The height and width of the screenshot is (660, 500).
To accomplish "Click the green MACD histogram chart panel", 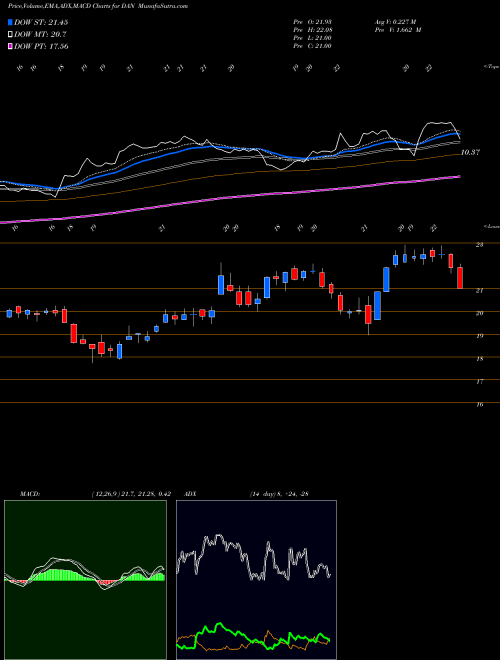I will click(x=85, y=580).
